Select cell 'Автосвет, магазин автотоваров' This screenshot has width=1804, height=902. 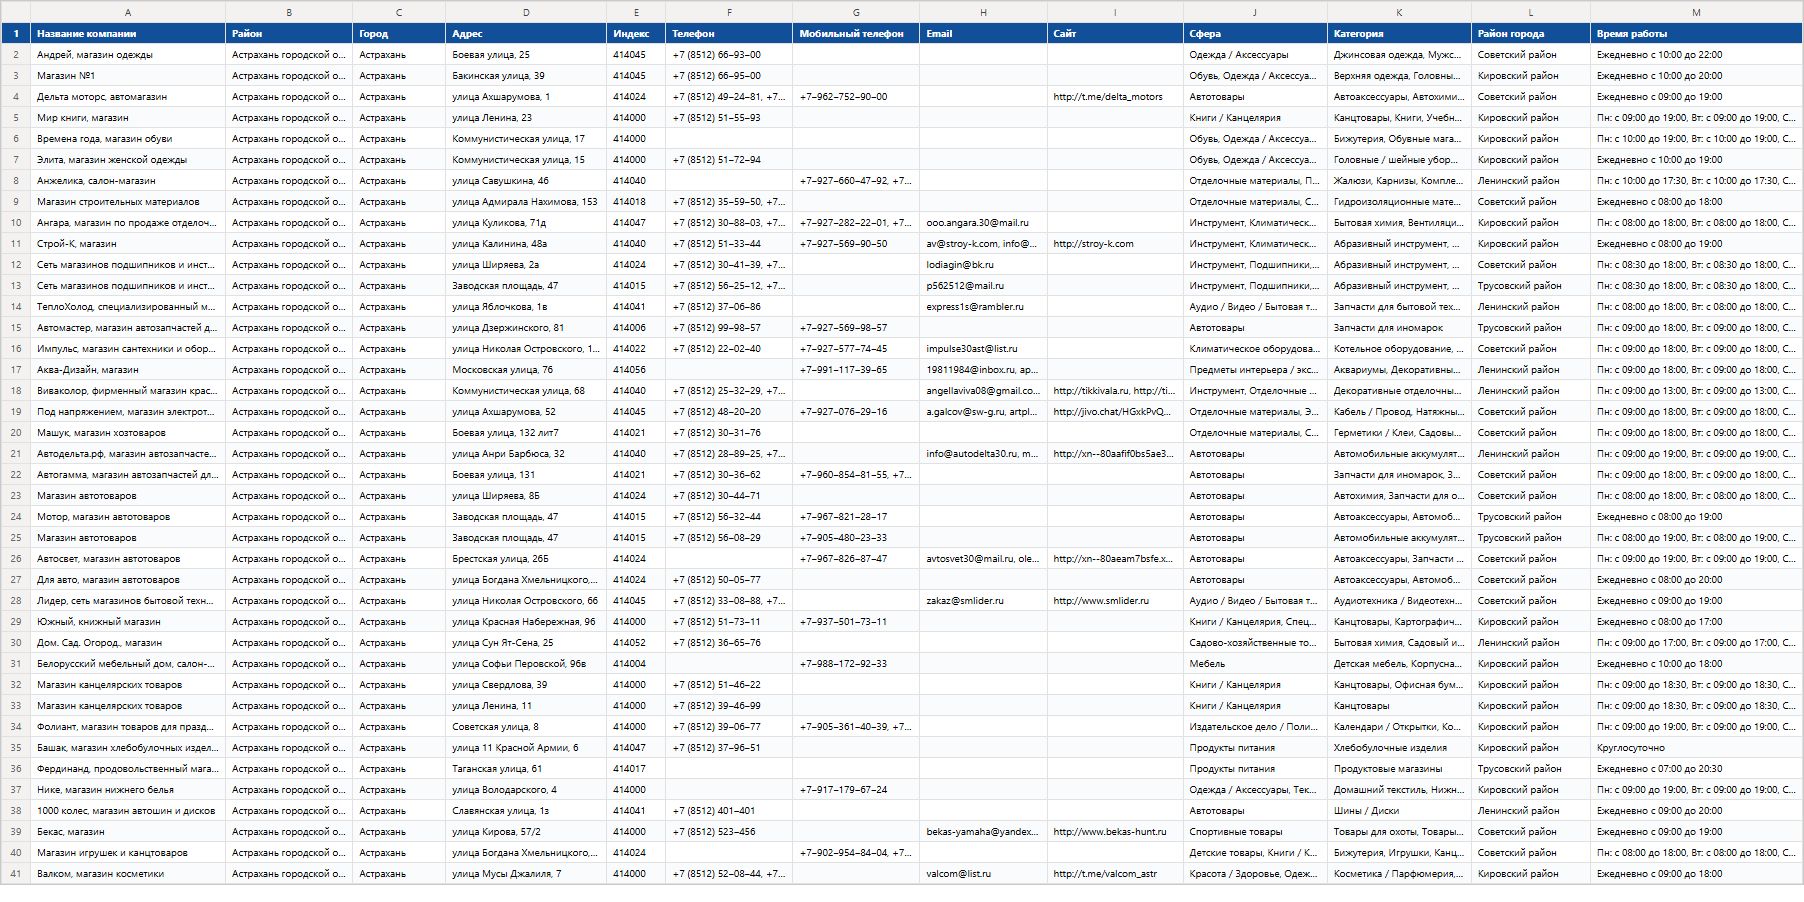click(x=128, y=559)
